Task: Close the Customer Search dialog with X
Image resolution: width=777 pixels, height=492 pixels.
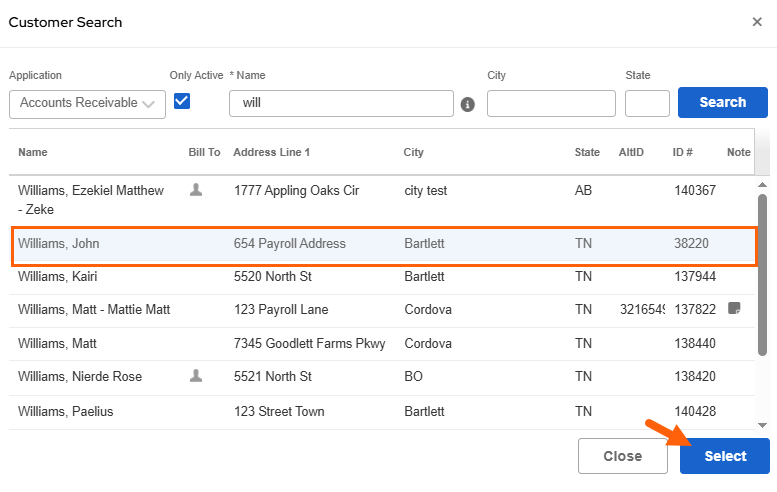Action: 757,22
